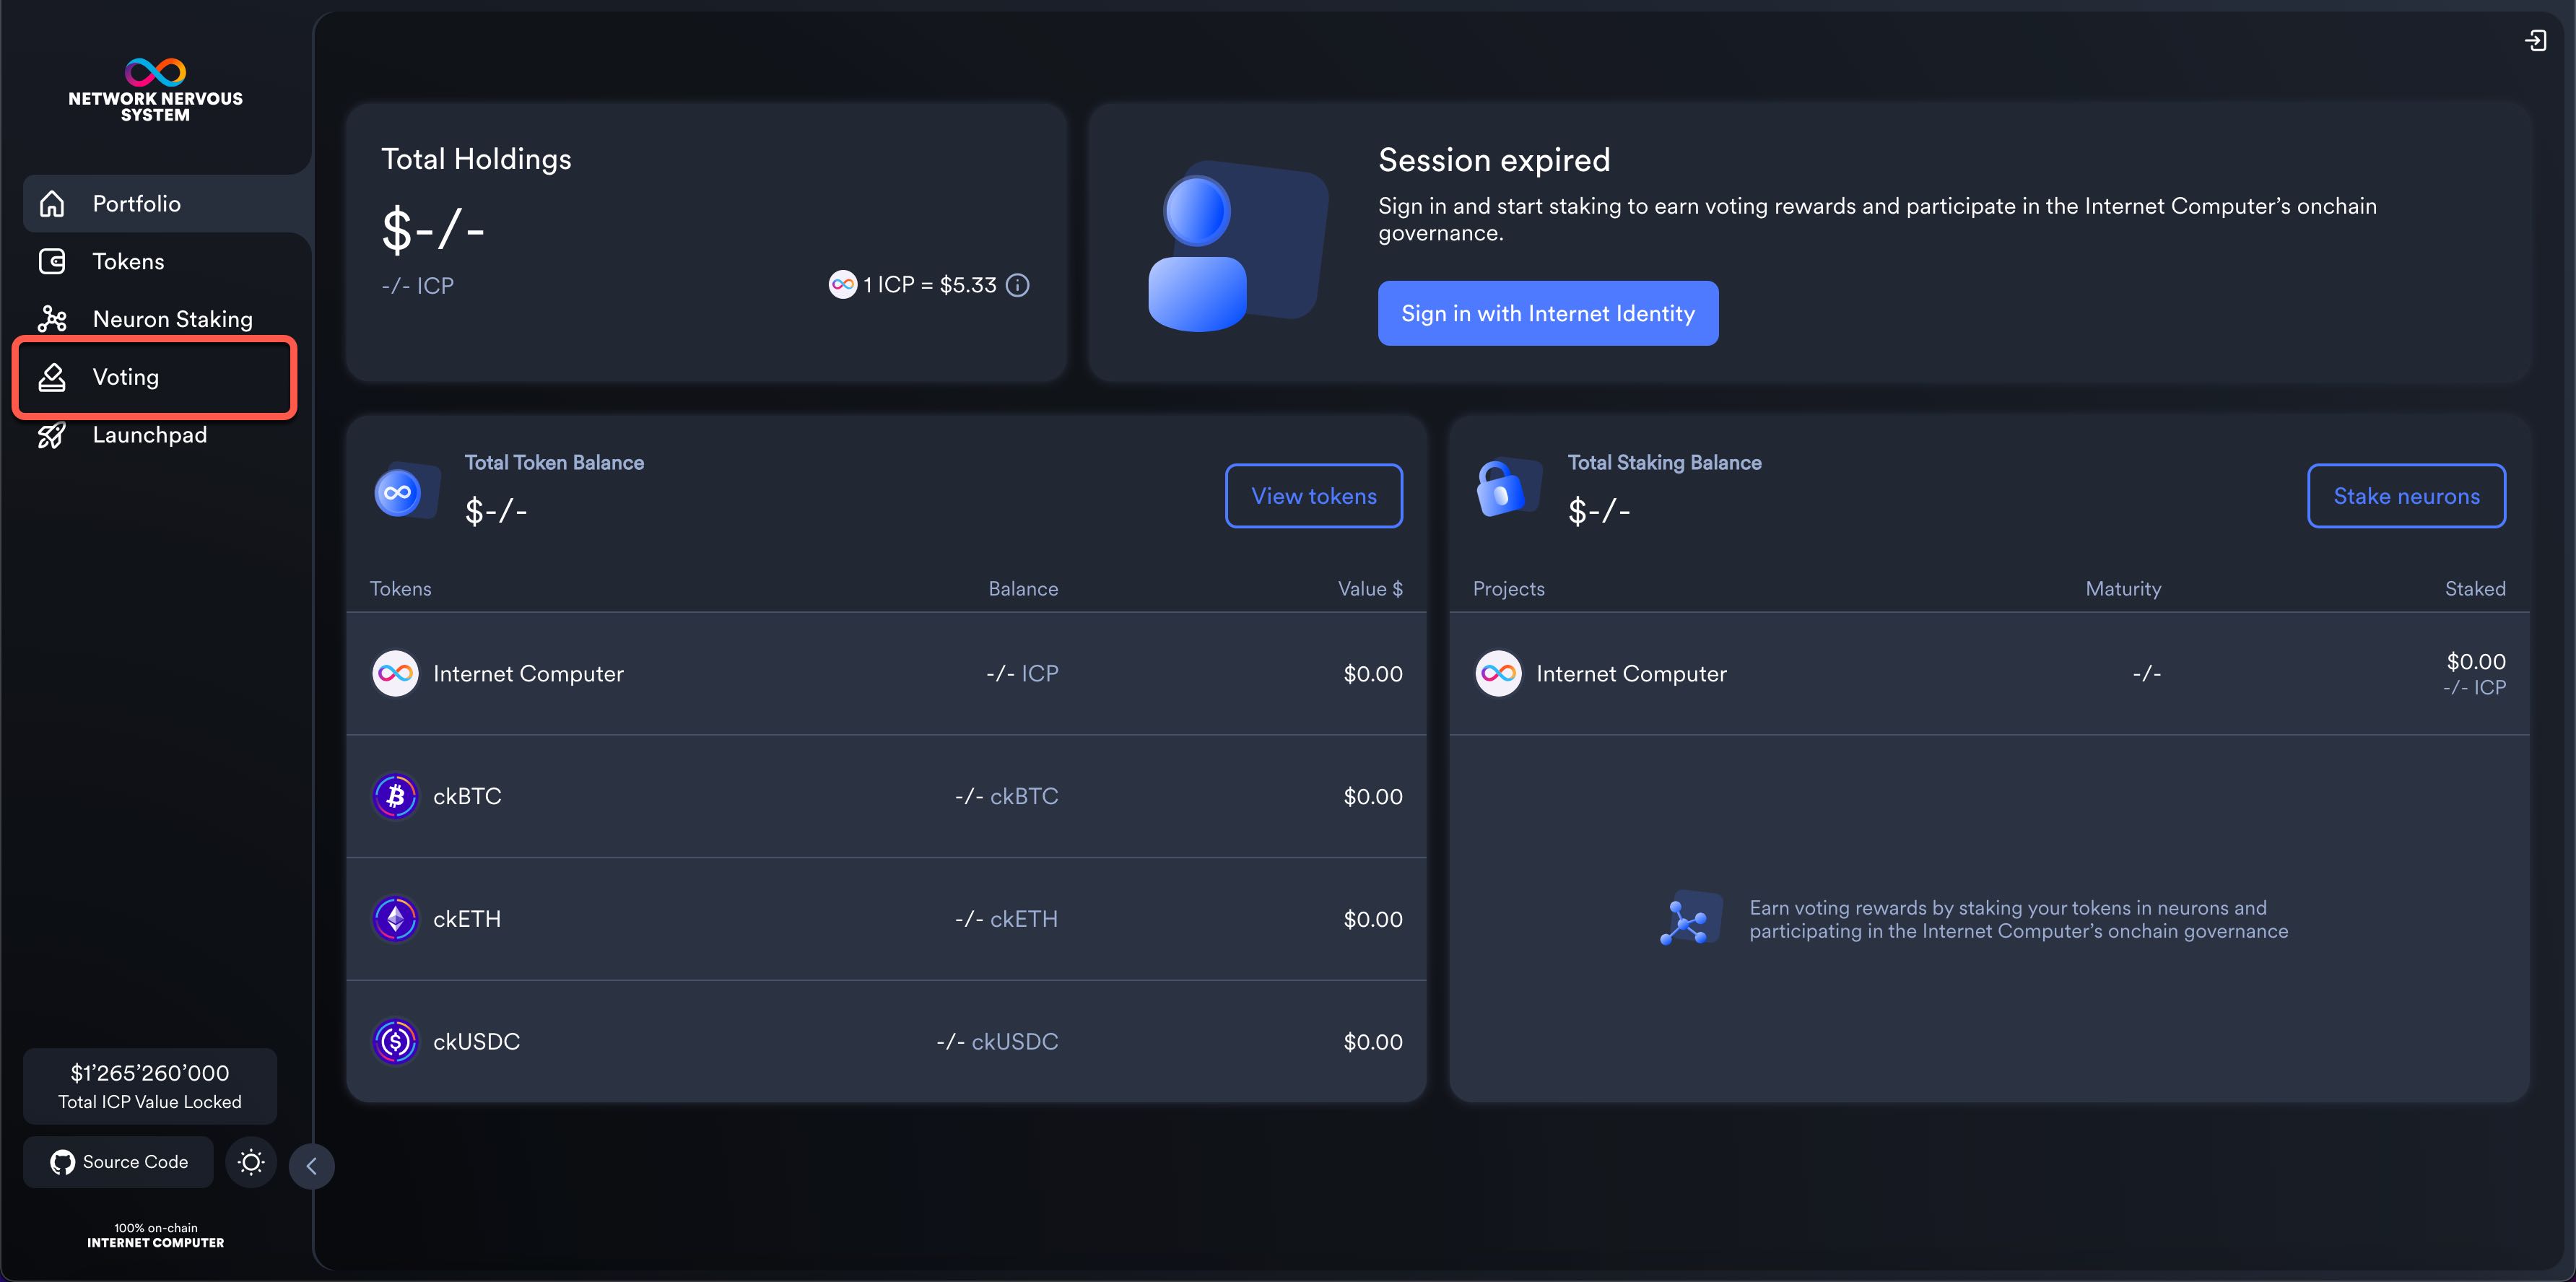
Task: Click the ckUSDC token icon
Action: click(395, 1042)
